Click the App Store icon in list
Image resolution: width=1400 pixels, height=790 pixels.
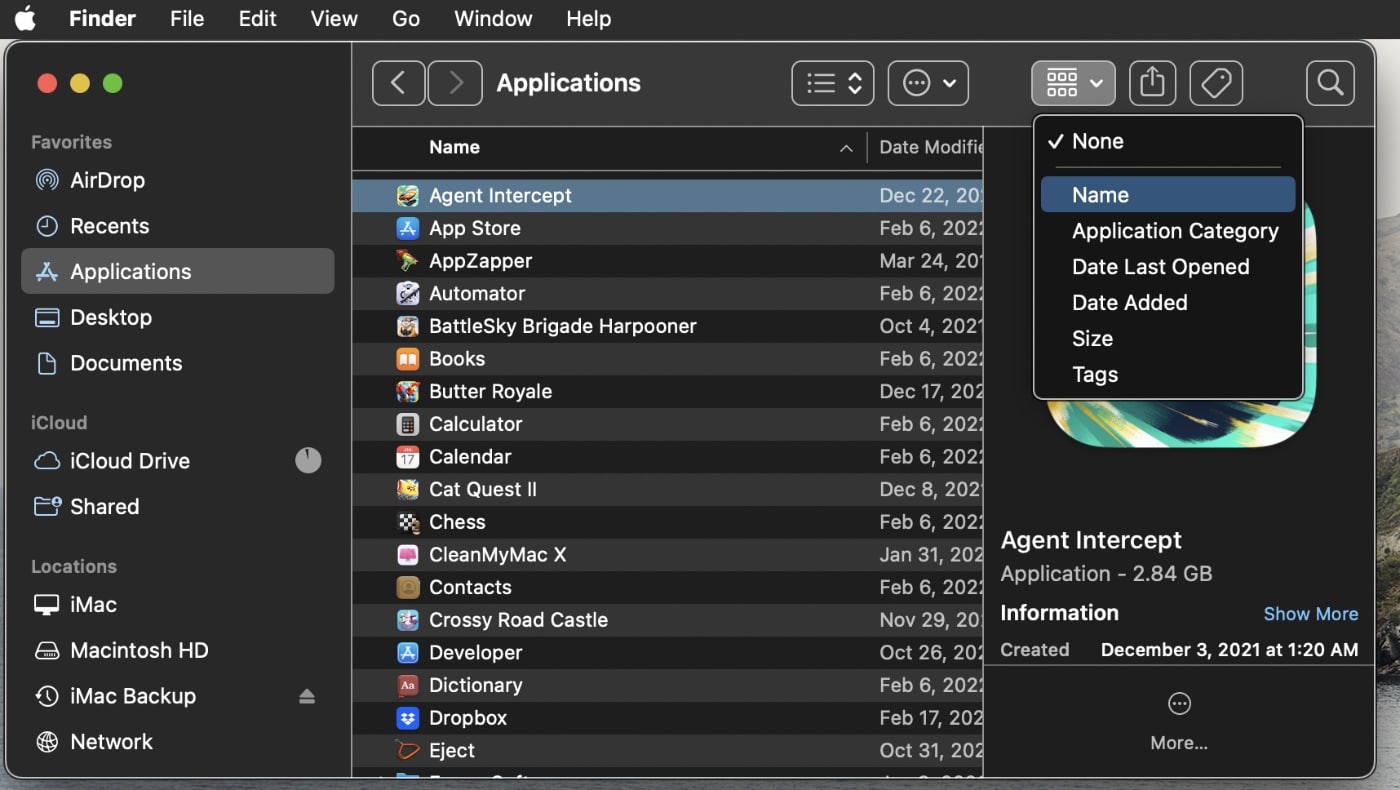click(x=407, y=228)
